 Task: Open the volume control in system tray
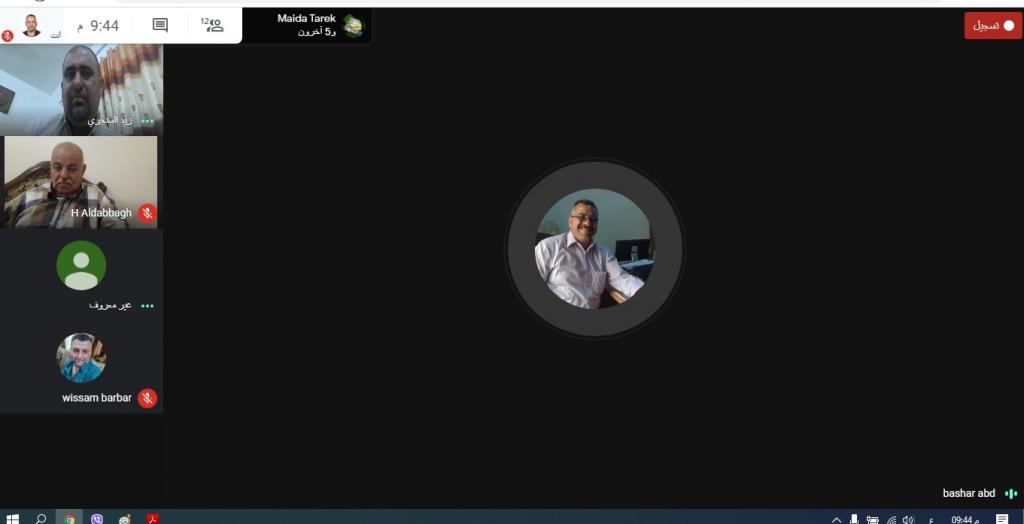pos(908,519)
